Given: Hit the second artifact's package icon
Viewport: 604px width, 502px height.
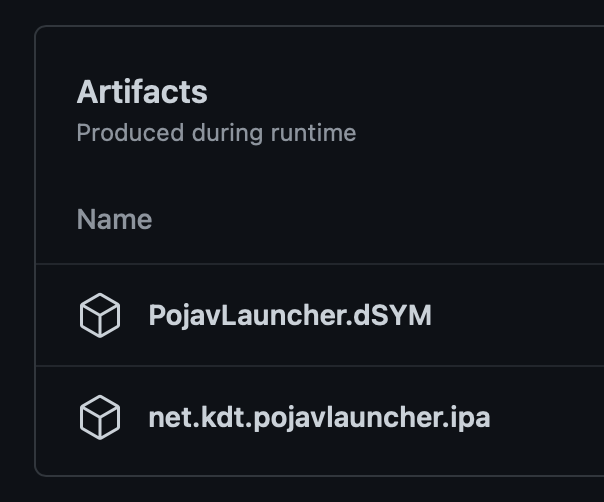Looking at the screenshot, I should coord(100,417).
